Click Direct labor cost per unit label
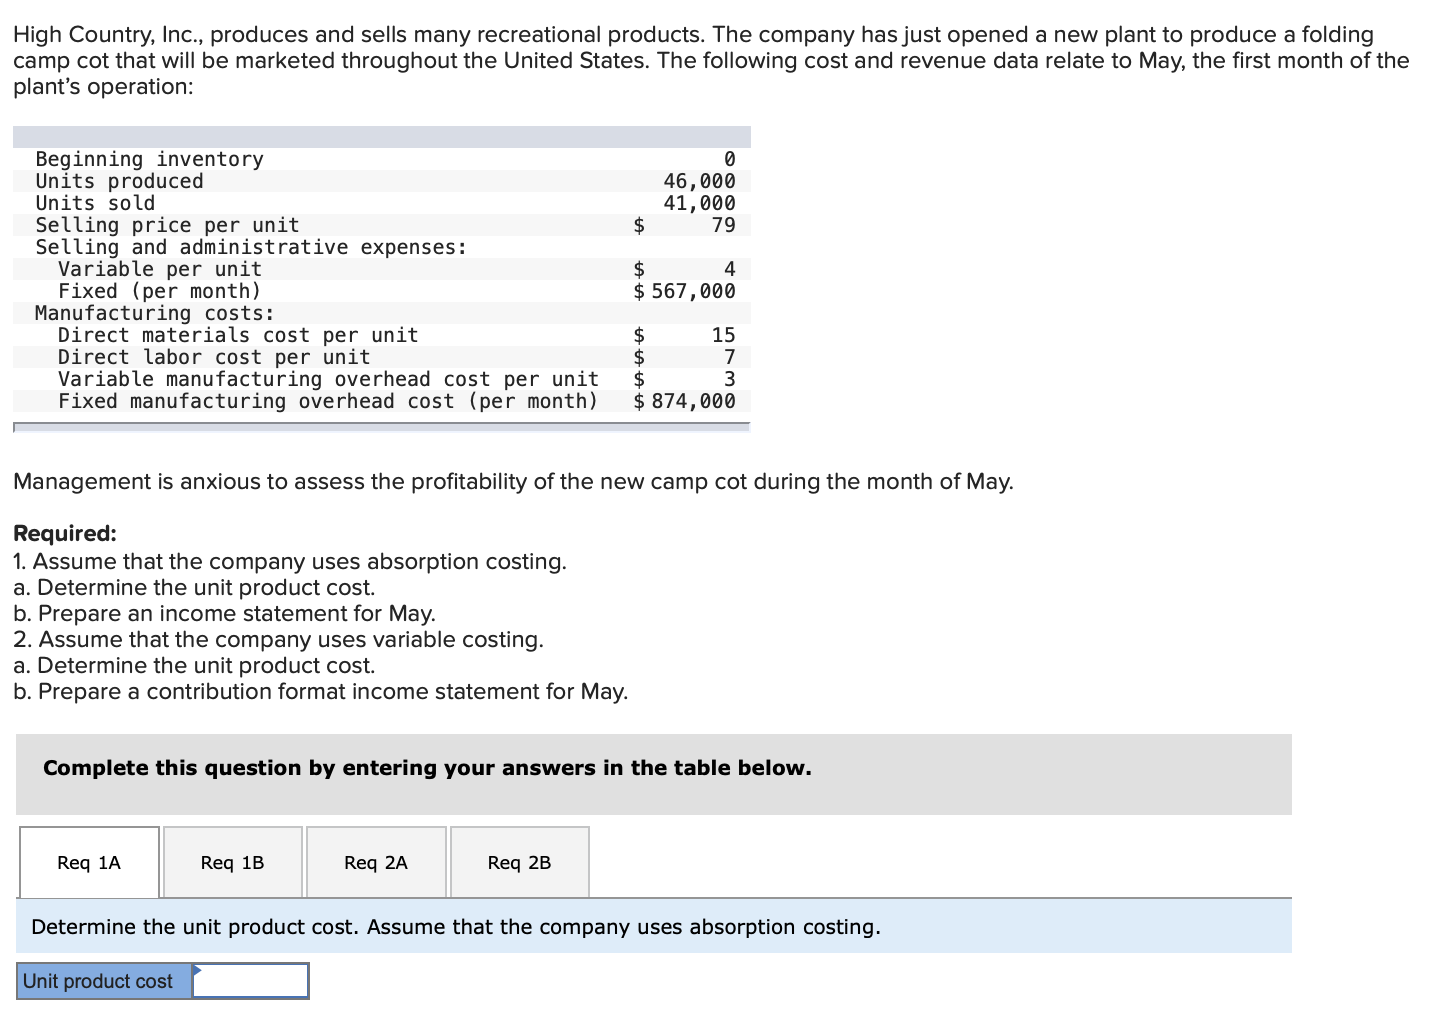 pos(214,357)
